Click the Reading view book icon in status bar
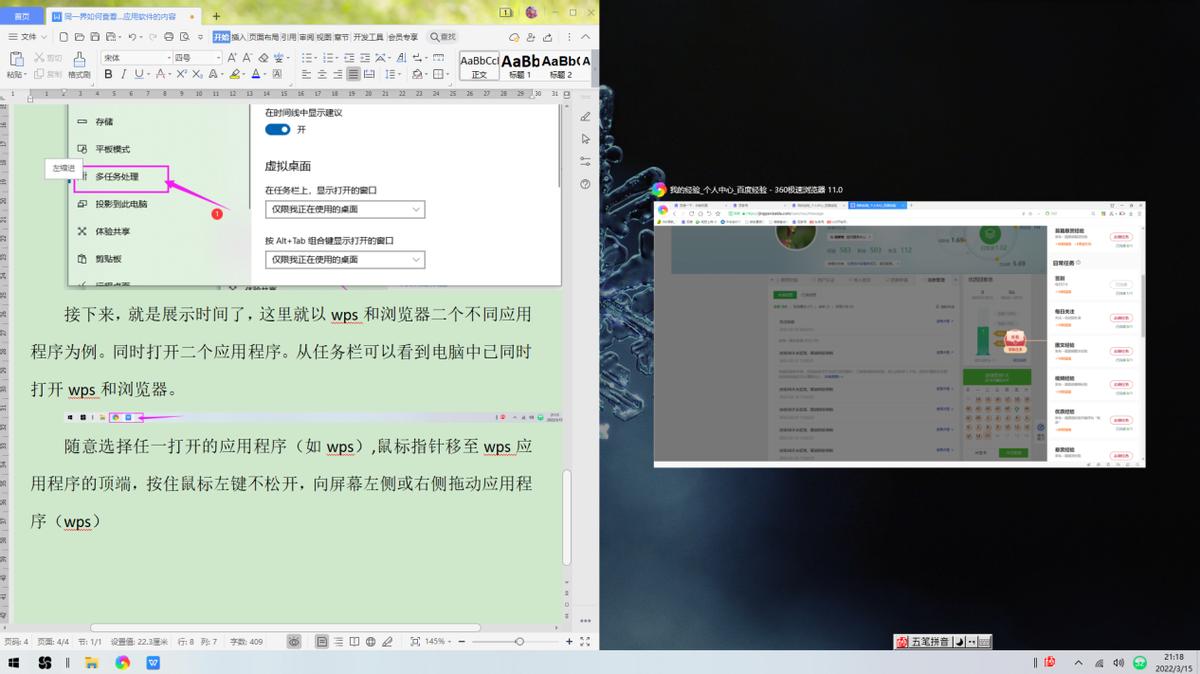Image resolution: width=1200 pixels, height=674 pixels. click(x=354, y=641)
